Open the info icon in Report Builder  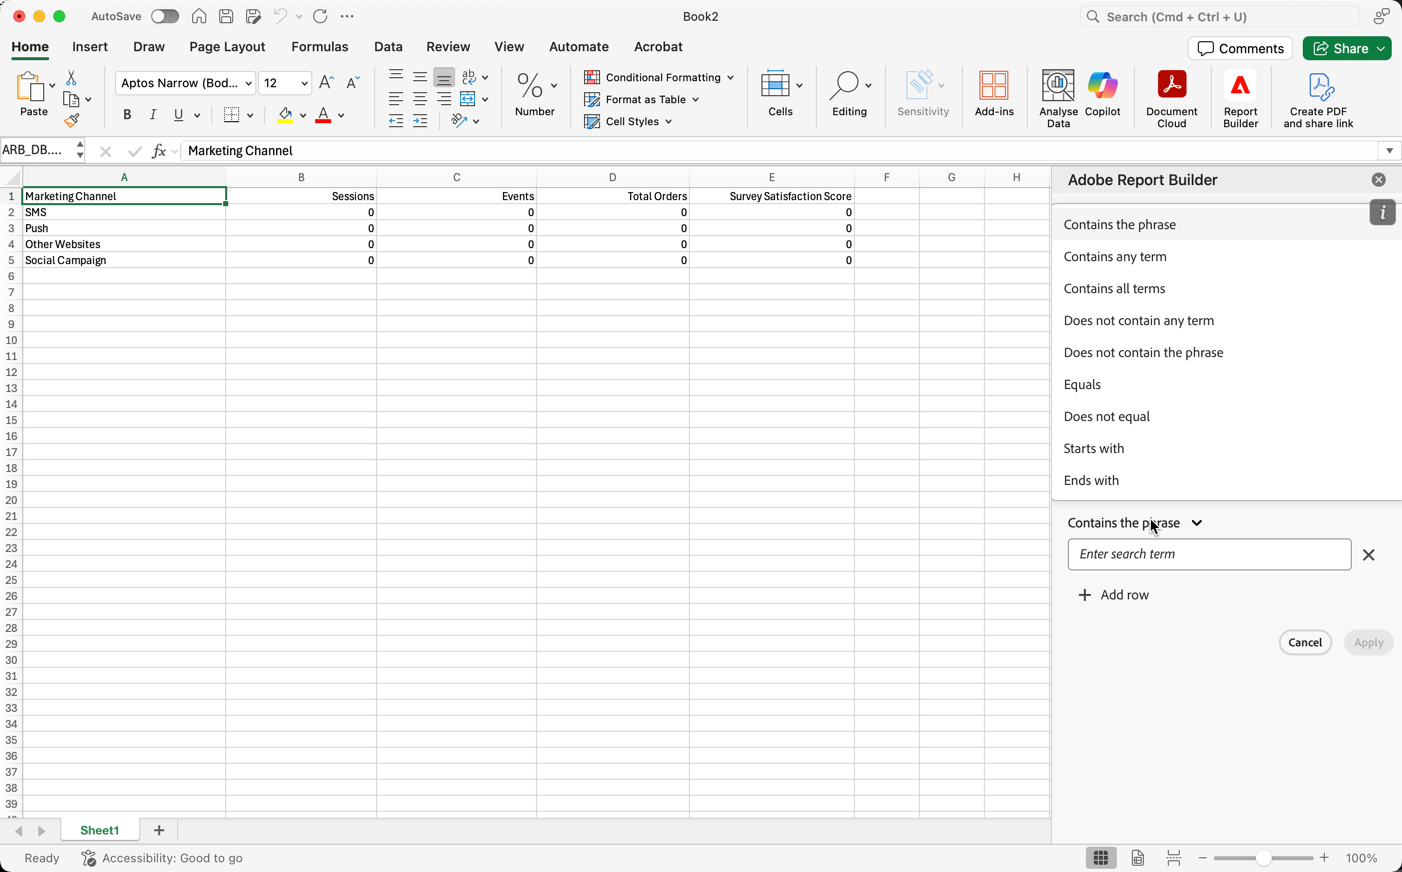pyautogui.click(x=1382, y=212)
